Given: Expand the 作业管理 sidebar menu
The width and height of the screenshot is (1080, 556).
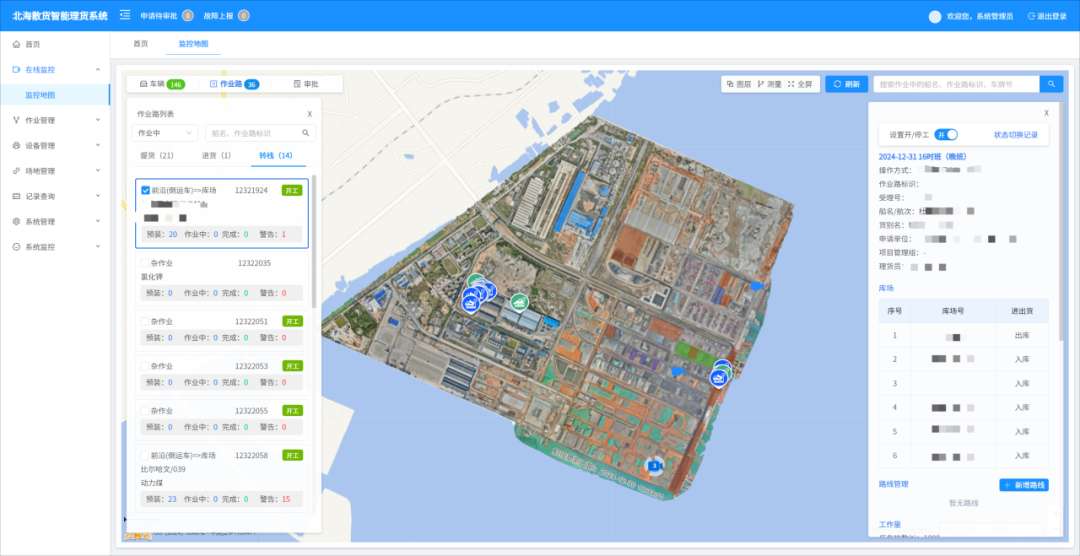Looking at the screenshot, I should 55,120.
